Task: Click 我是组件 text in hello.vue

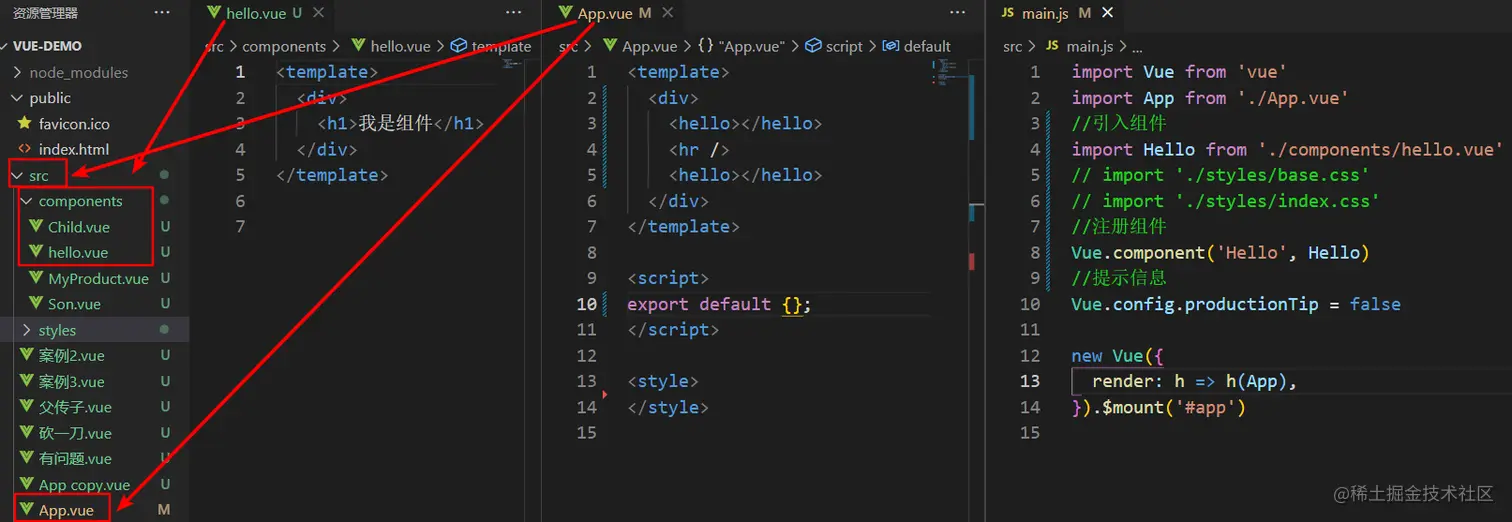Action: tap(395, 124)
